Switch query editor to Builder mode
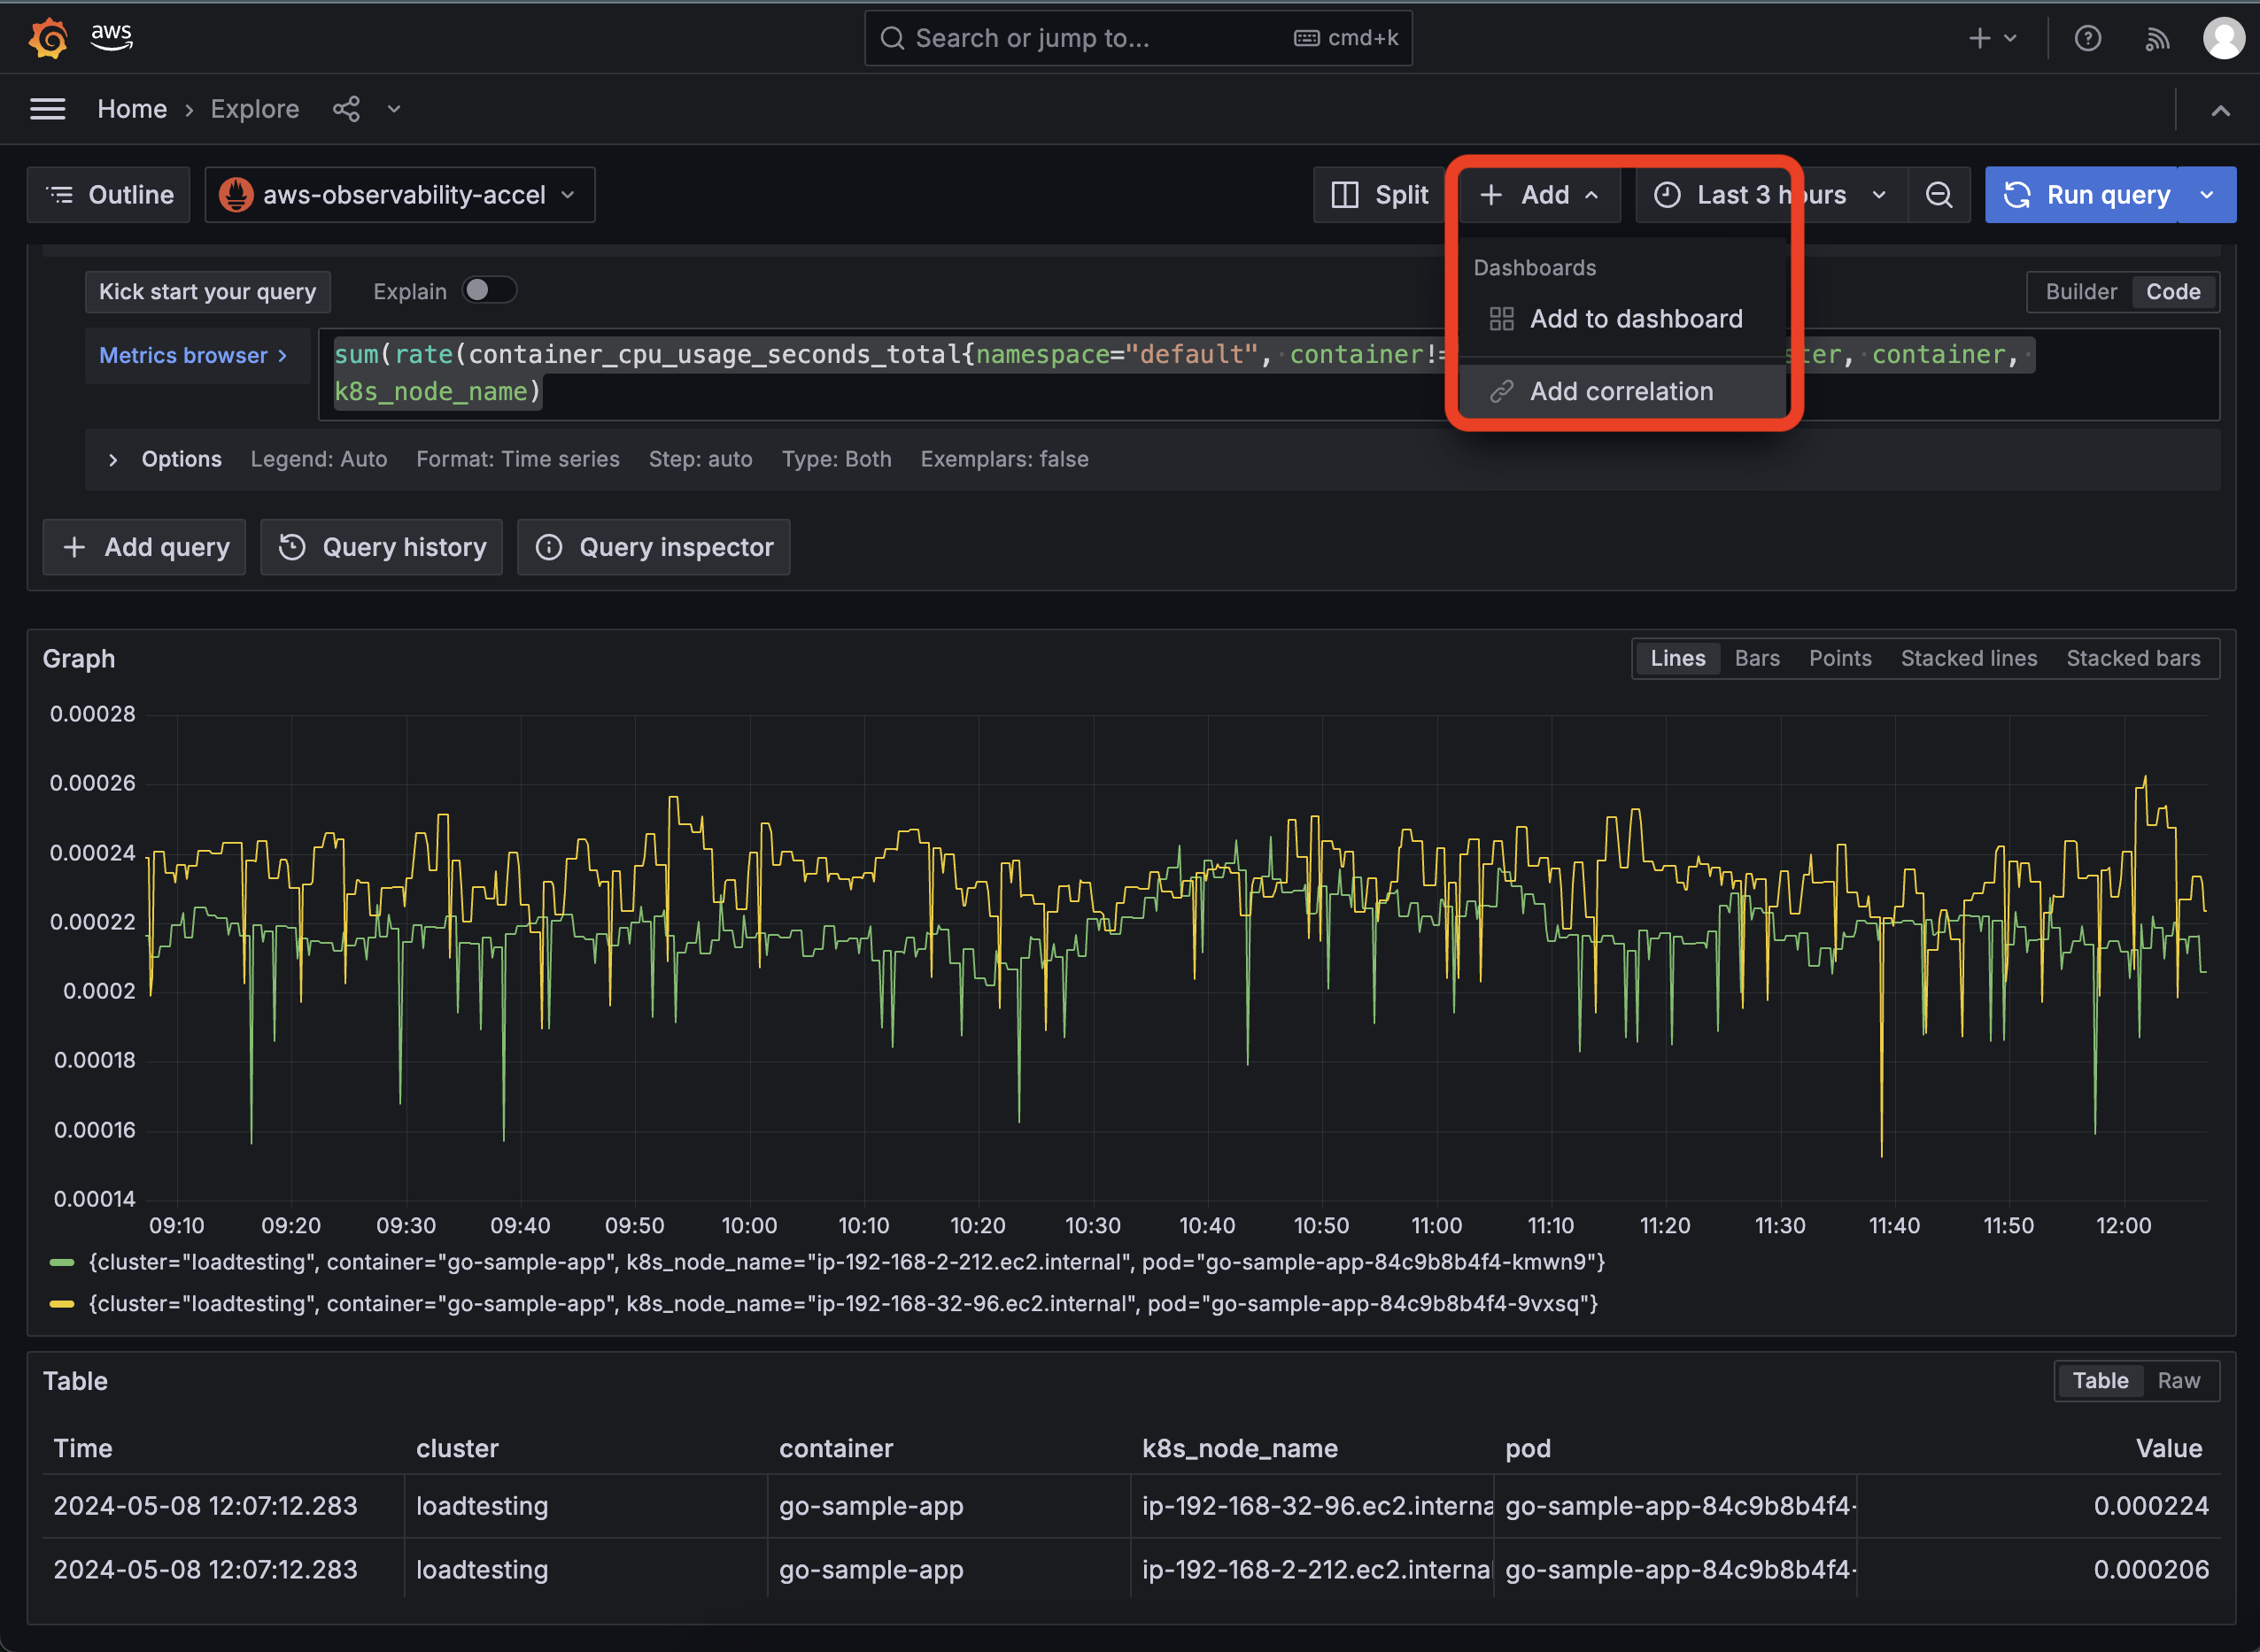Viewport: 2260px width, 1652px height. point(2080,291)
